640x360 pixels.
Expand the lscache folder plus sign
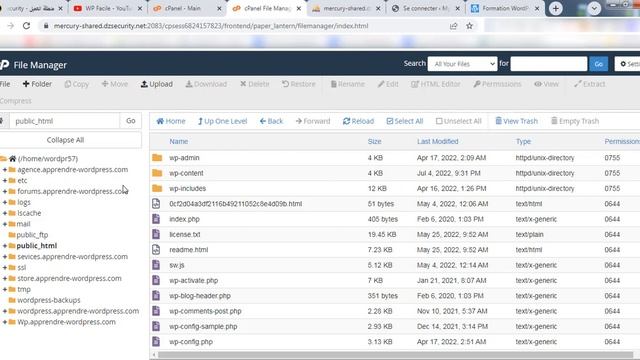[5, 213]
